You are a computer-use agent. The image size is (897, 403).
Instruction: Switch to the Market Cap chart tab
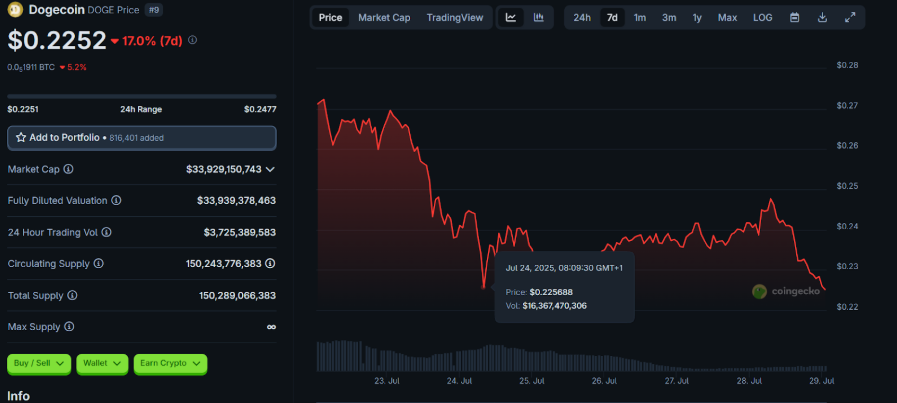pyautogui.click(x=384, y=18)
